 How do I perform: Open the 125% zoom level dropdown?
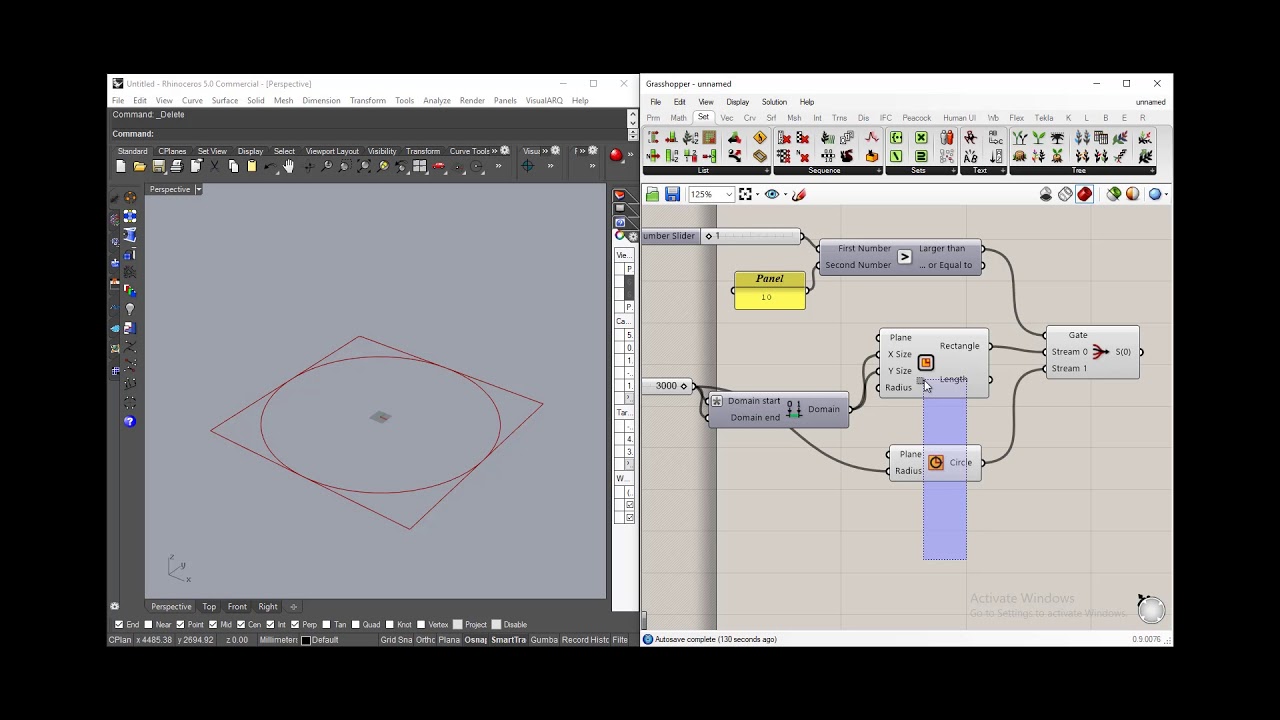click(x=728, y=194)
